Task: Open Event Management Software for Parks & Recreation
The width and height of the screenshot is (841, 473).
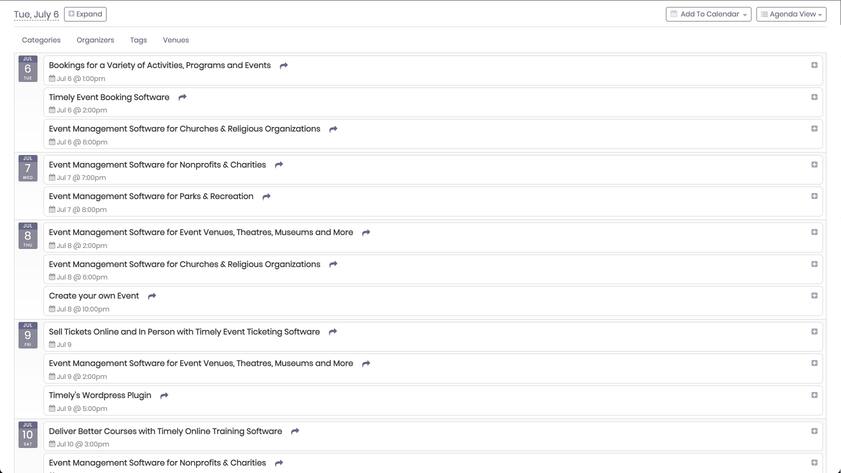Action: click(151, 196)
